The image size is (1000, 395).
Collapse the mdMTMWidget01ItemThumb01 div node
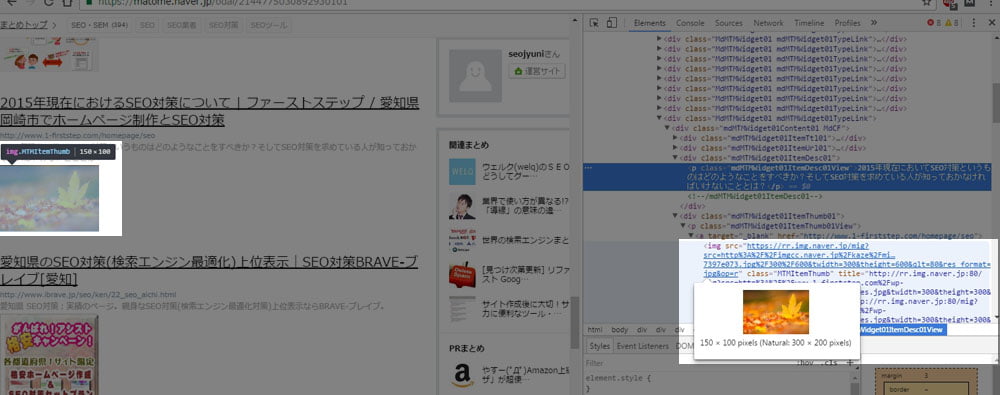coord(675,216)
